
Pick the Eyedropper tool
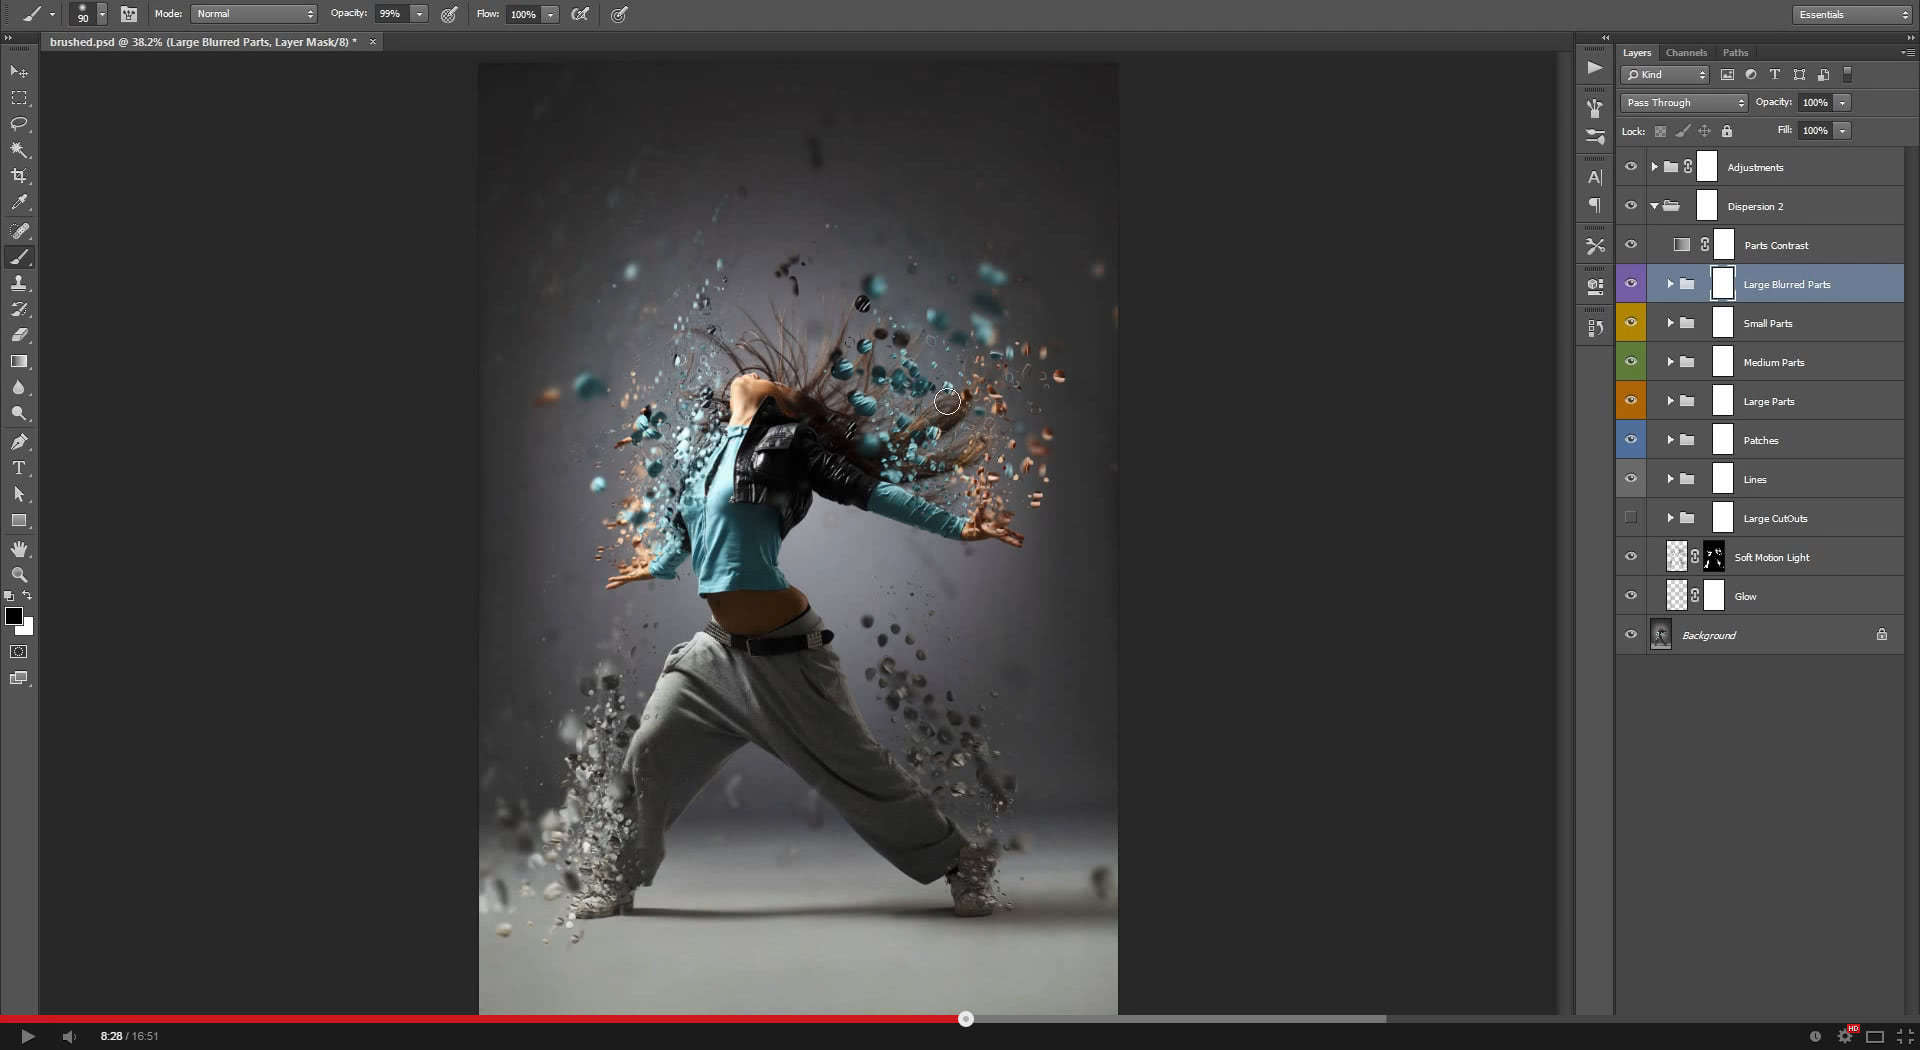coord(19,202)
